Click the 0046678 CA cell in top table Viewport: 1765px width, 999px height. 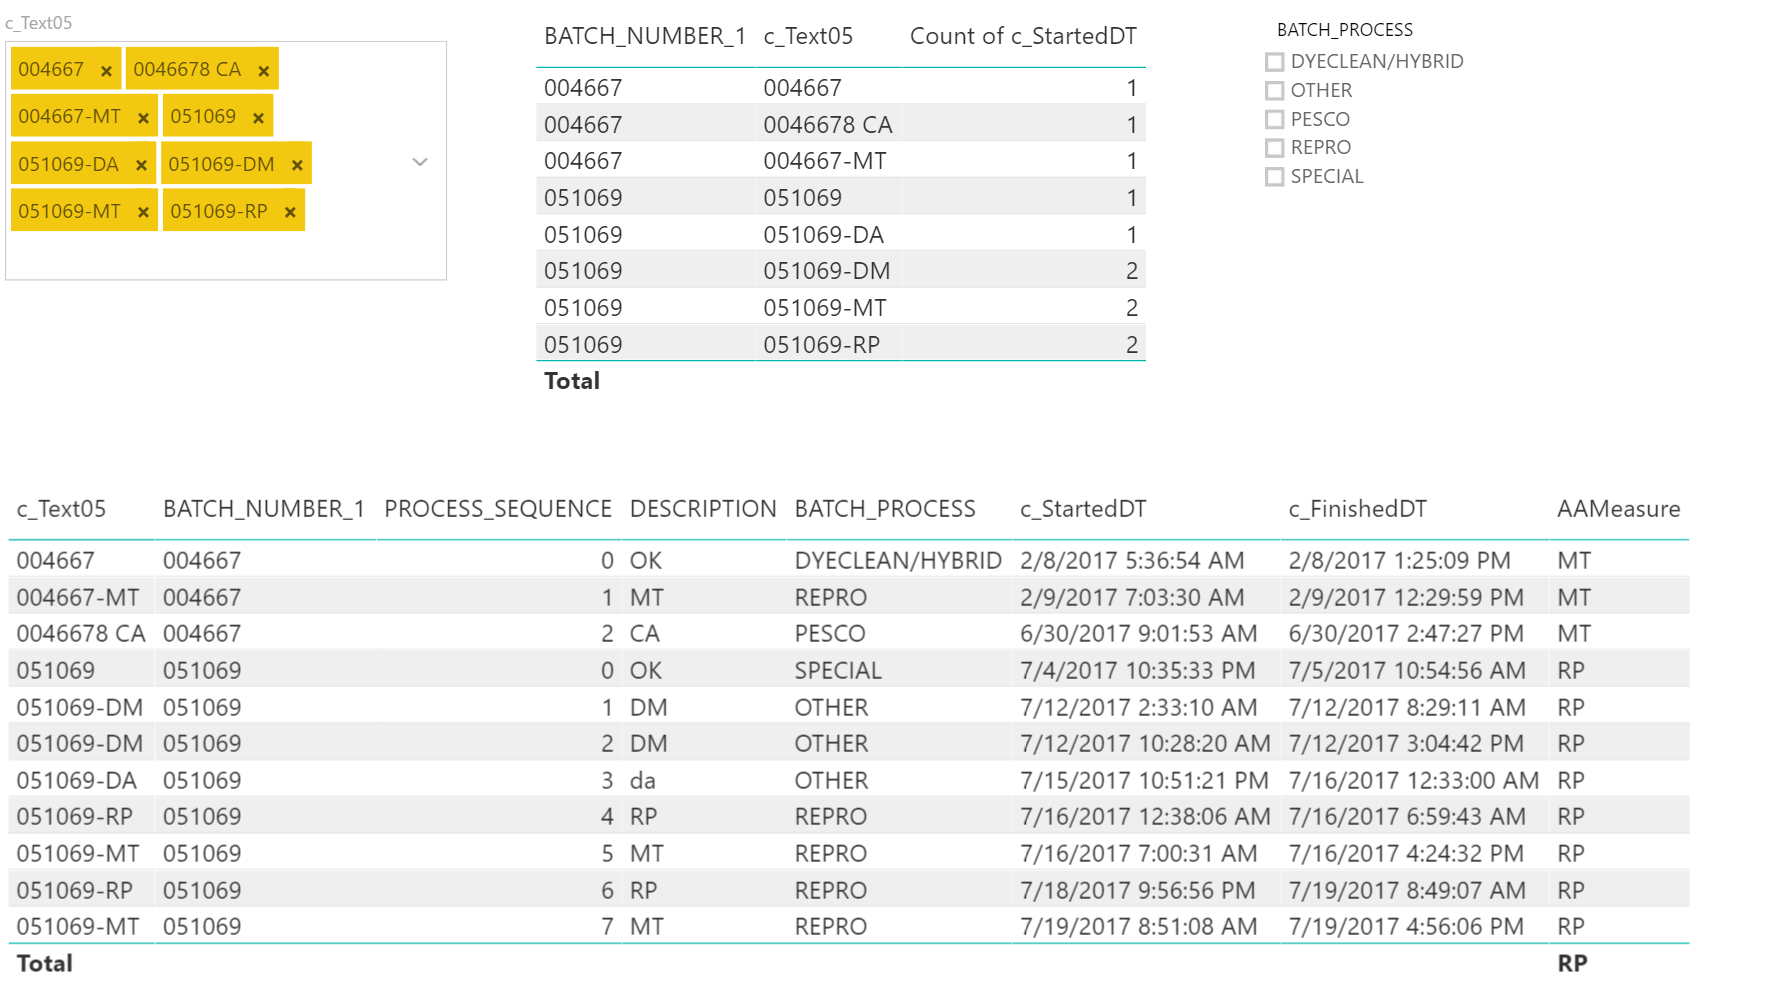(828, 125)
